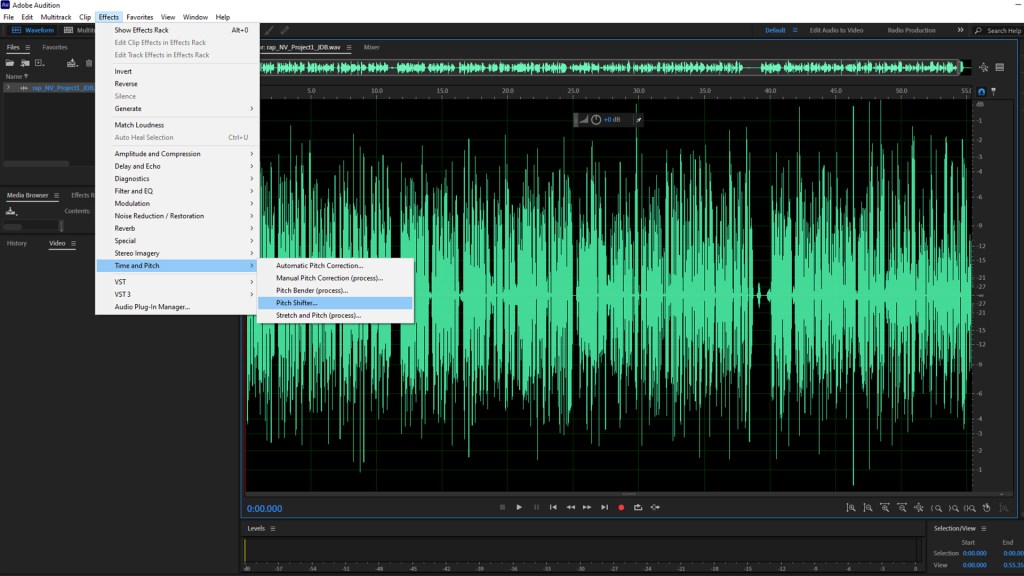Open the Window menu
1024x576 pixels.
click(x=195, y=17)
